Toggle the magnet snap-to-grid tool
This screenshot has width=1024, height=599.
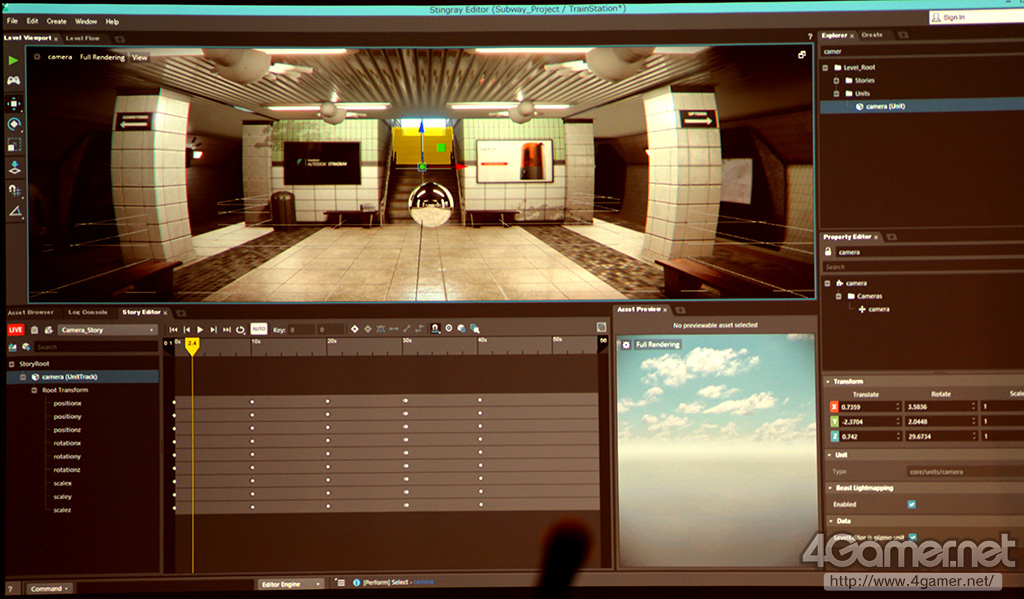[x=14, y=189]
